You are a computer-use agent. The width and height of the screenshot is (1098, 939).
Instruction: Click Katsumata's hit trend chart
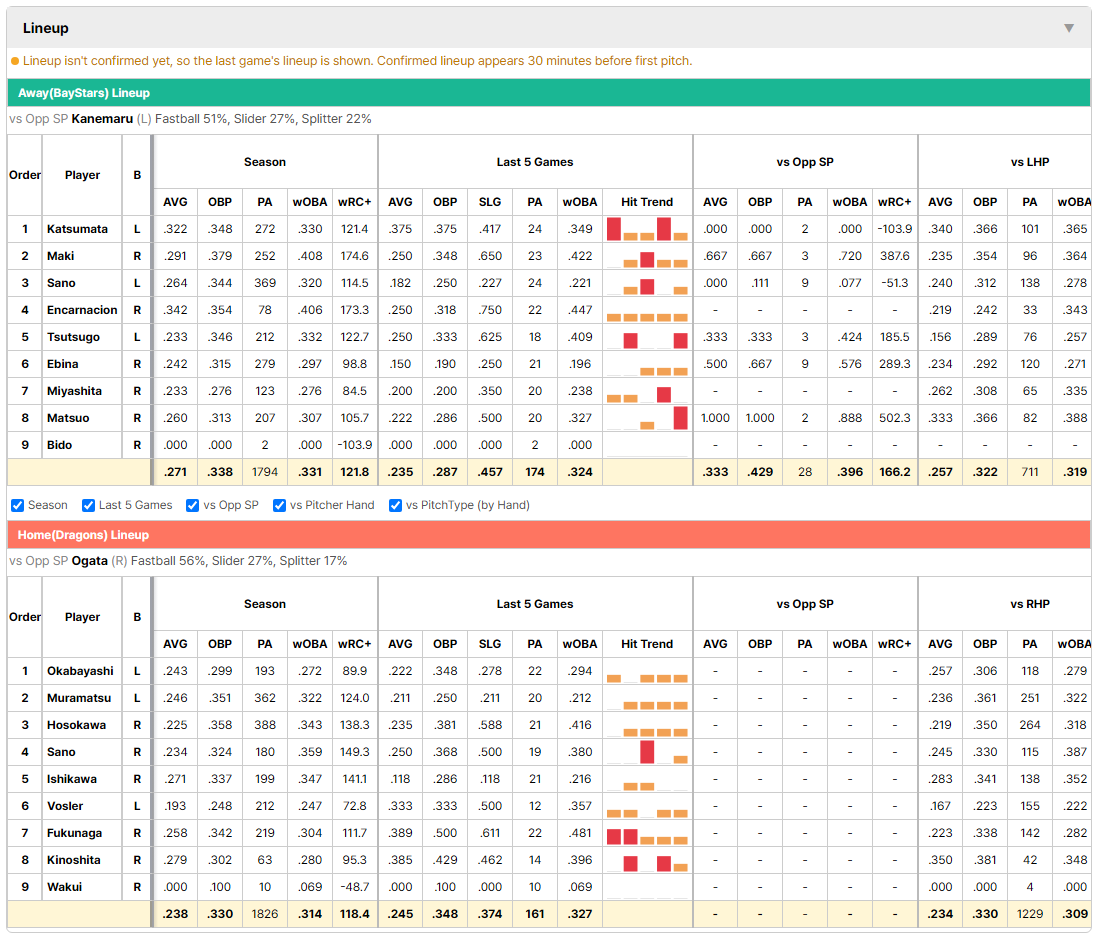coord(647,229)
